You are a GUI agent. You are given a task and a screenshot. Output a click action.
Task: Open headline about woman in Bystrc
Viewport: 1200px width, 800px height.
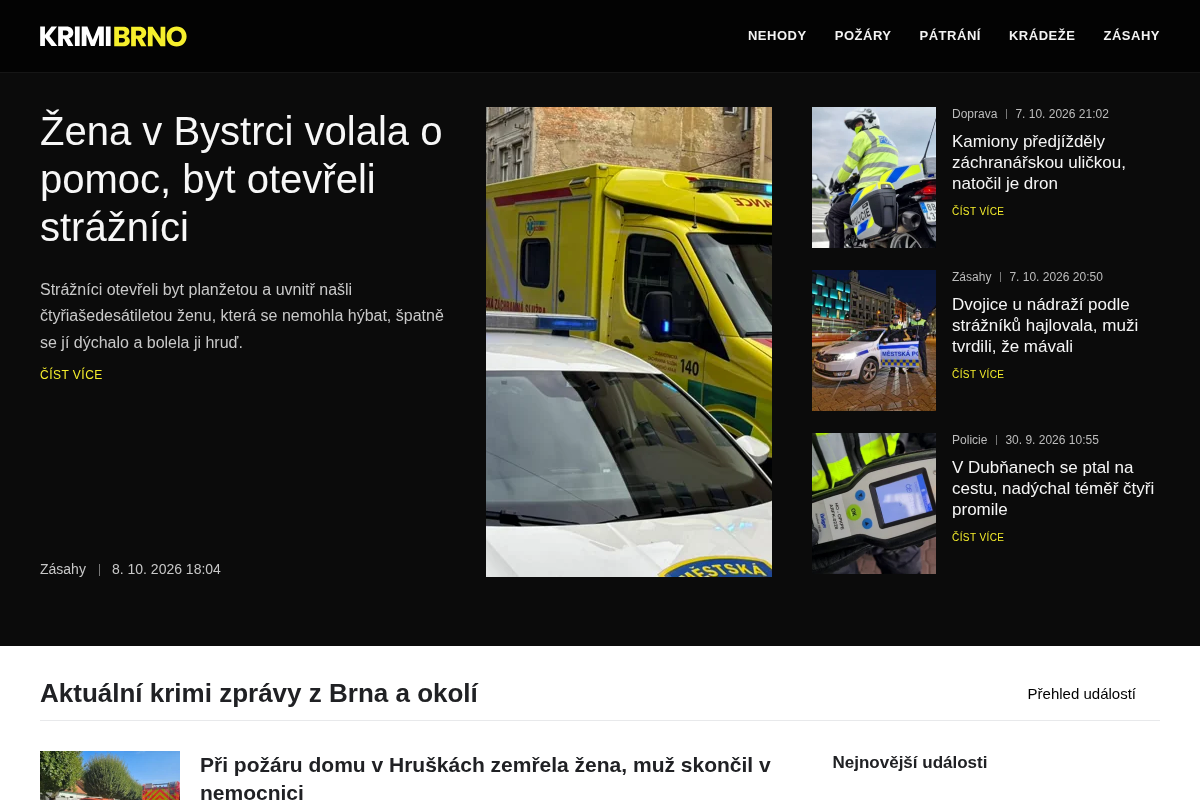pyautogui.click(x=241, y=179)
